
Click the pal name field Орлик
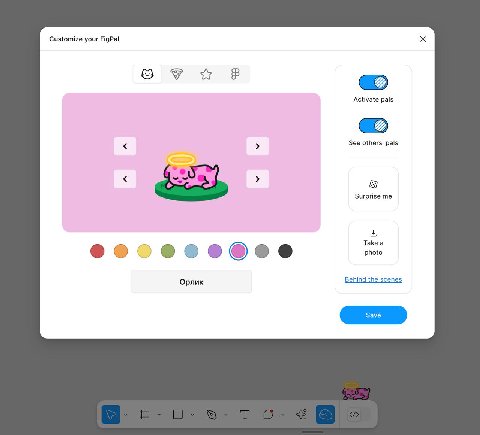[191, 282]
